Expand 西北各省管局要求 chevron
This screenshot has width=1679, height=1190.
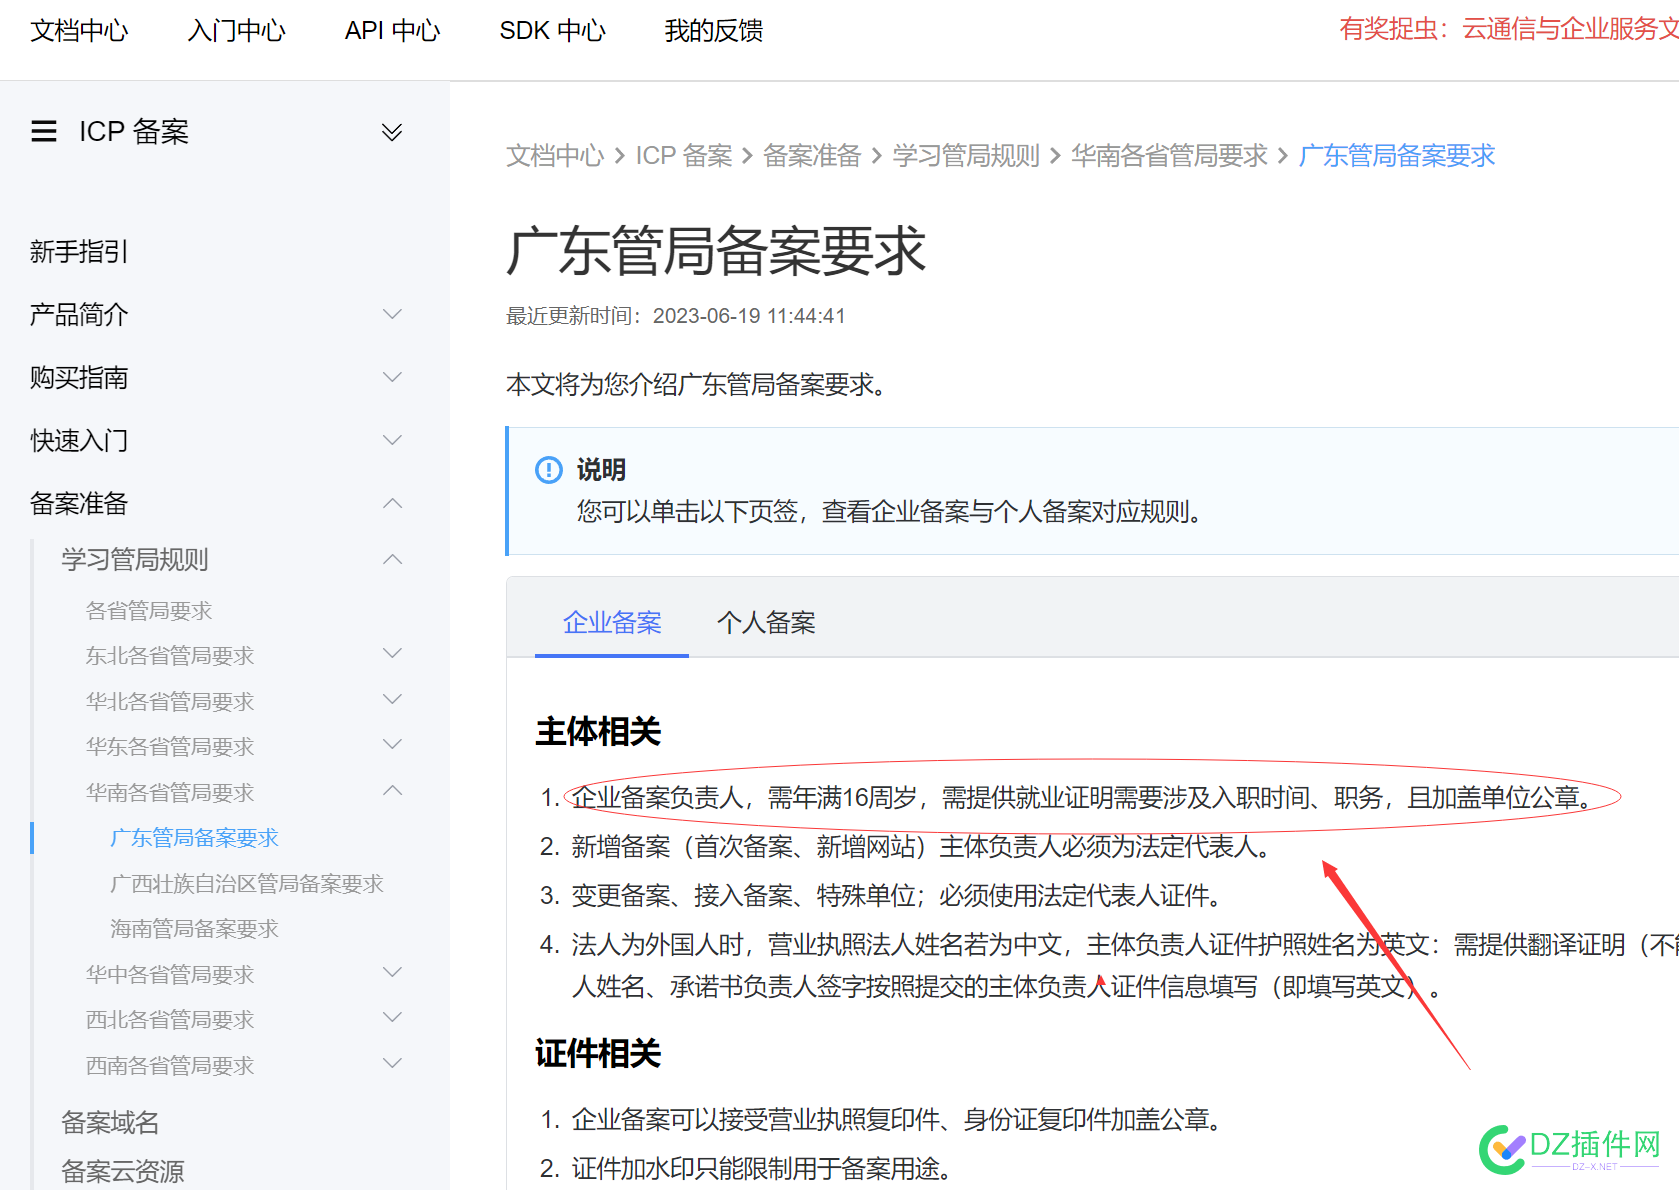tap(393, 1018)
